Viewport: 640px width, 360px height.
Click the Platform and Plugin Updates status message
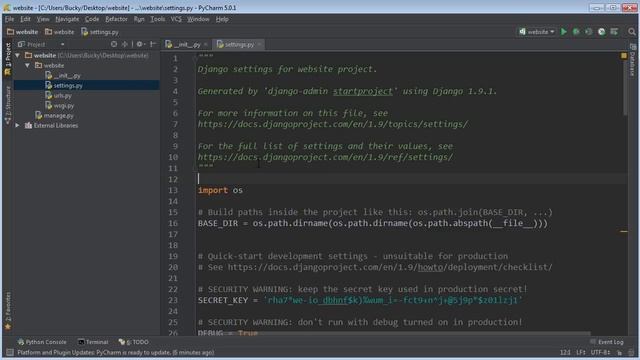pos(116,352)
